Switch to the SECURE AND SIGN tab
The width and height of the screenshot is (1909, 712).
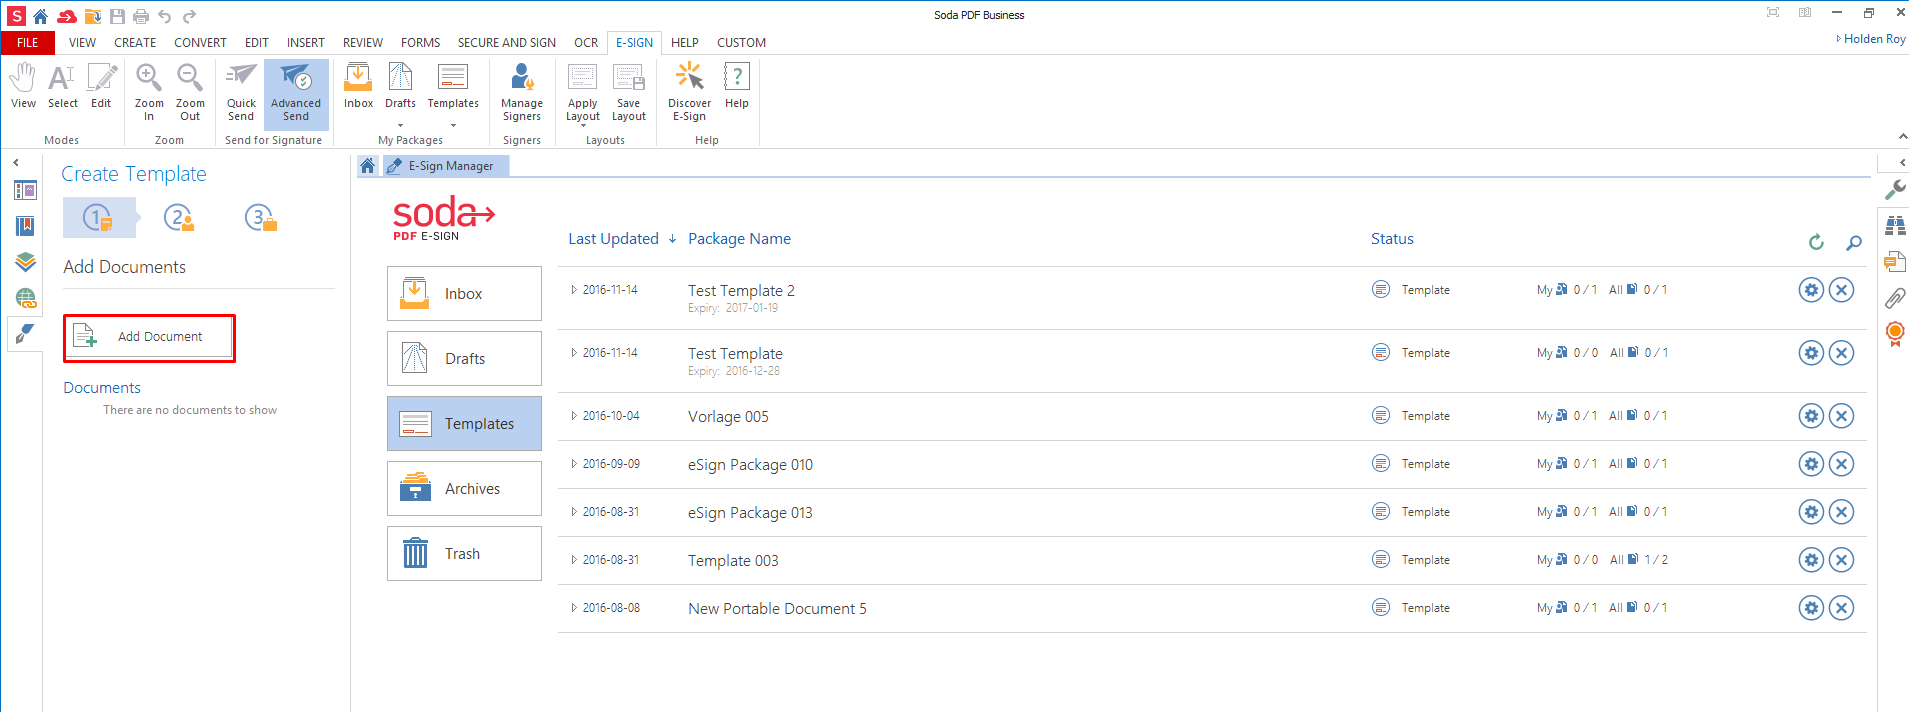[507, 43]
